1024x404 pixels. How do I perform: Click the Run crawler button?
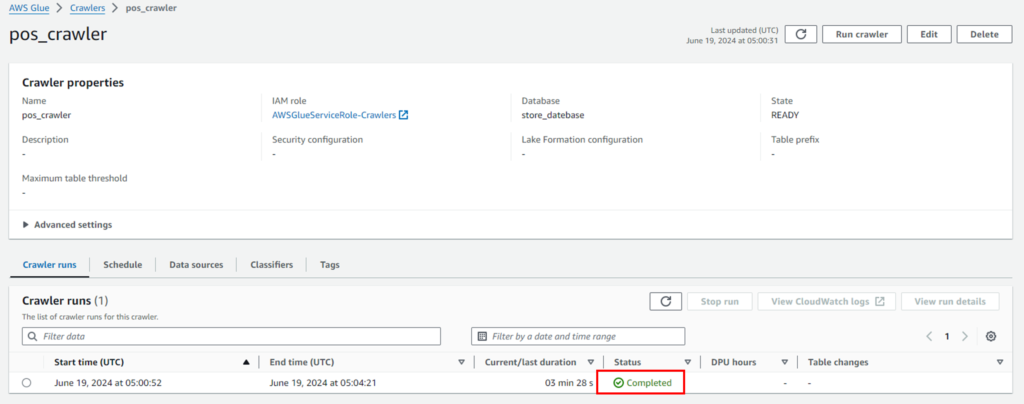[862, 35]
